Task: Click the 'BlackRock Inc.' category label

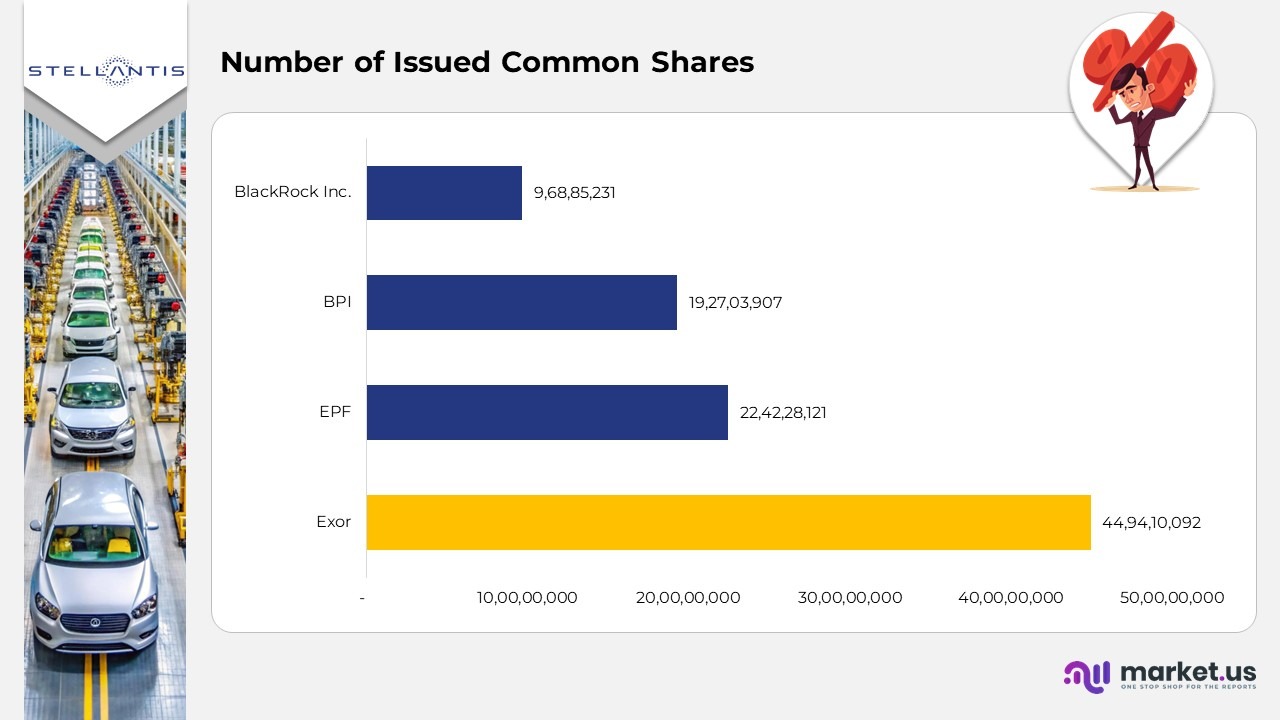Action: pos(293,192)
